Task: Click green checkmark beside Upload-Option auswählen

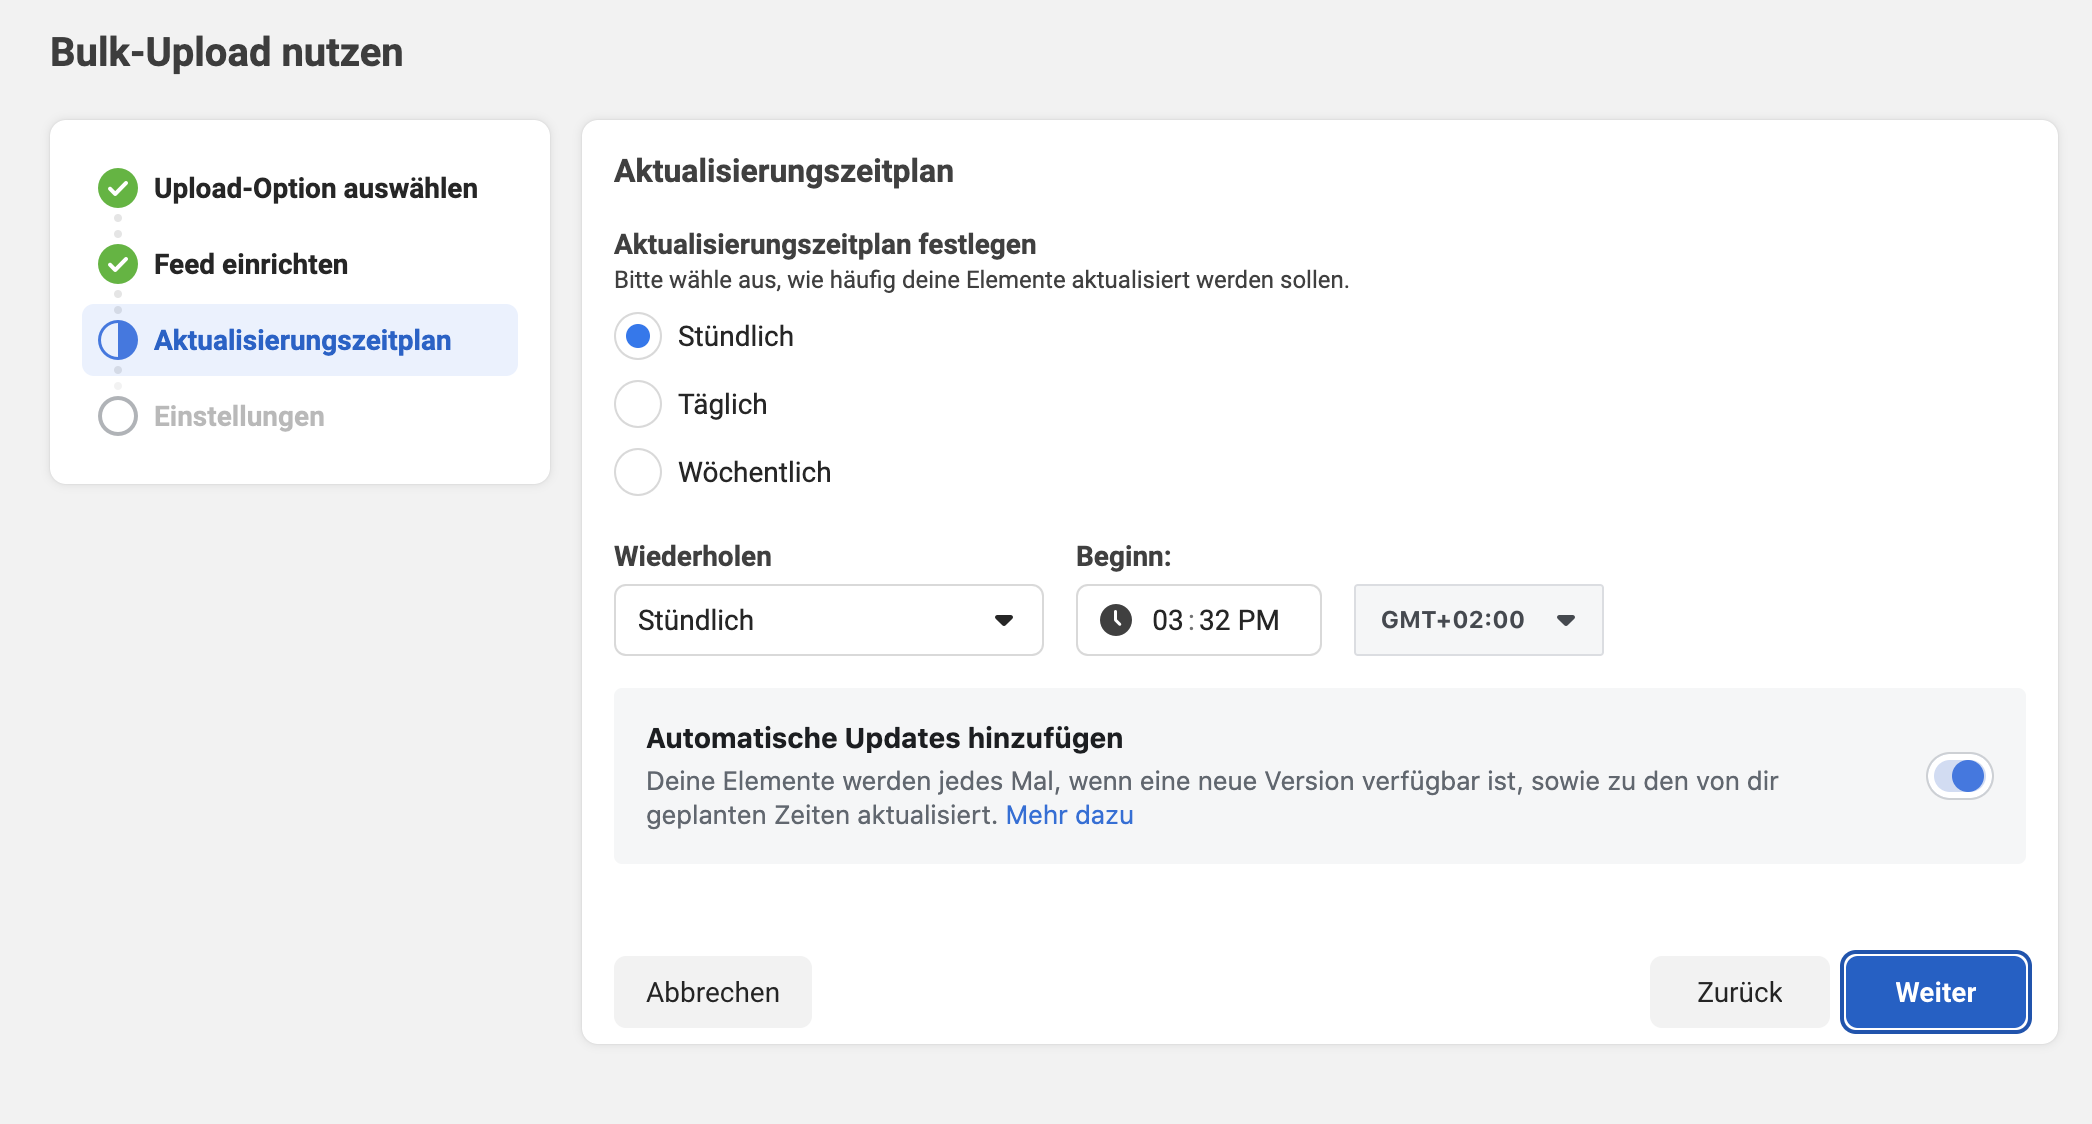Action: [x=118, y=188]
